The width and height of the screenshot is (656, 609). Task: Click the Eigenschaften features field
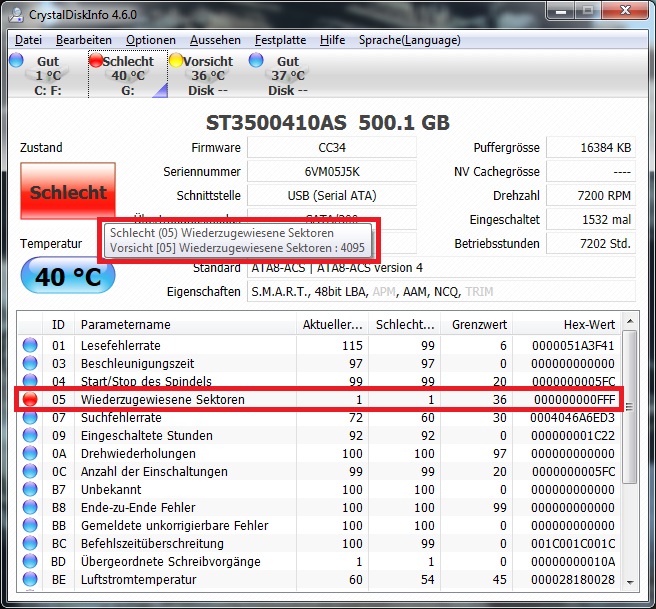pos(441,292)
